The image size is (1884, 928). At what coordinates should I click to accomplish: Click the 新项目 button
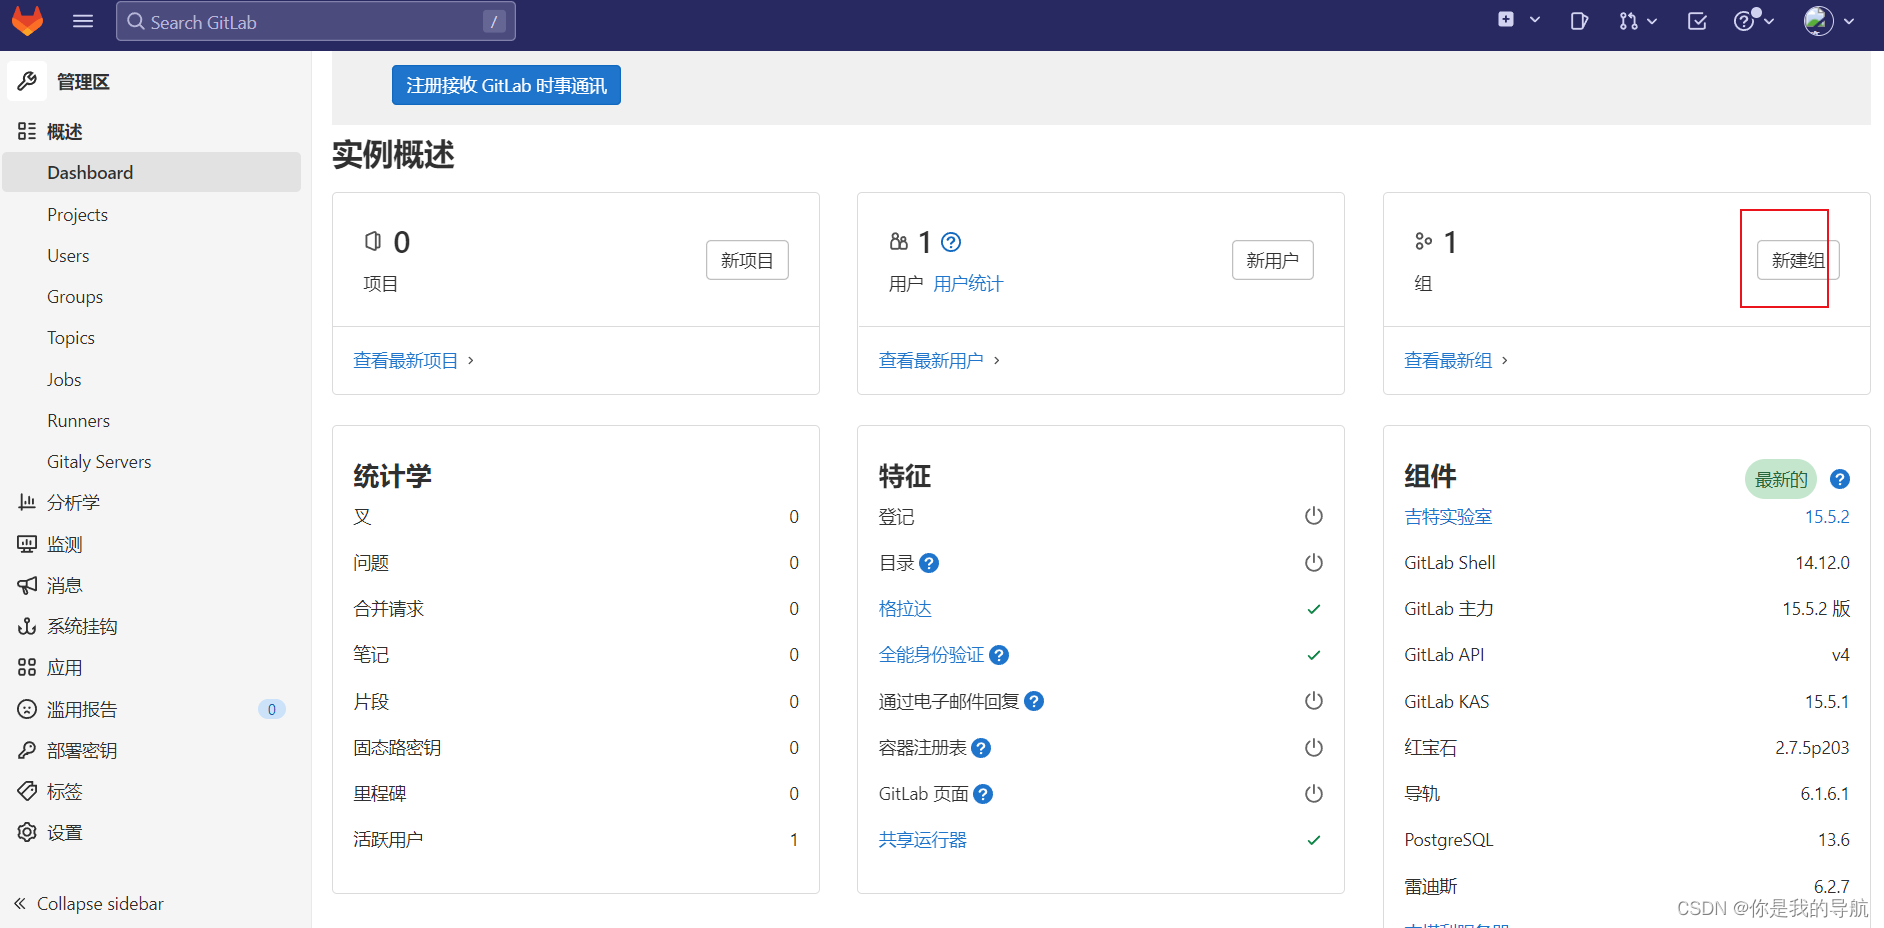pyautogui.click(x=747, y=260)
